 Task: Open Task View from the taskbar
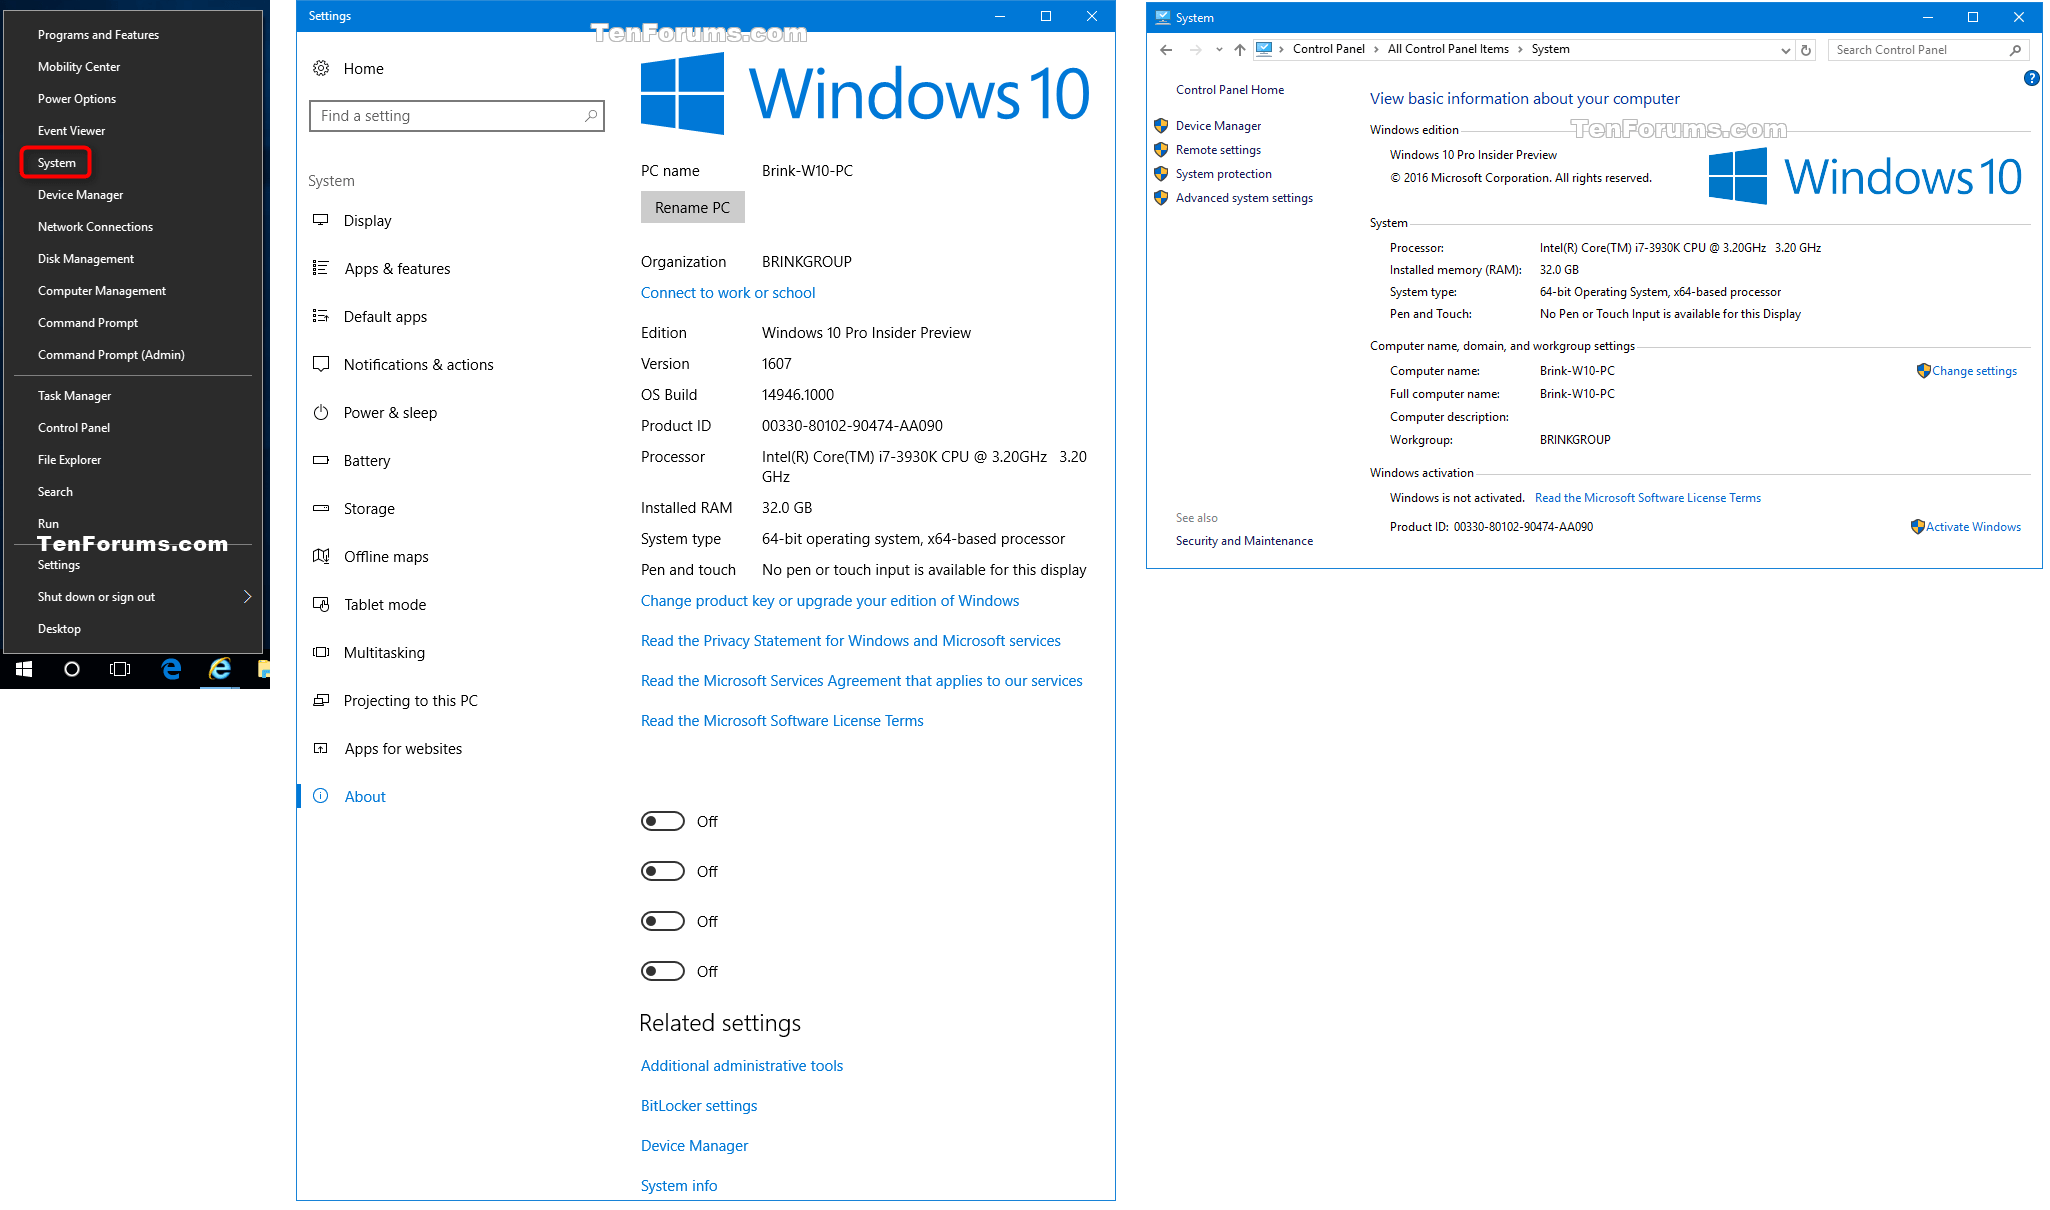(120, 670)
